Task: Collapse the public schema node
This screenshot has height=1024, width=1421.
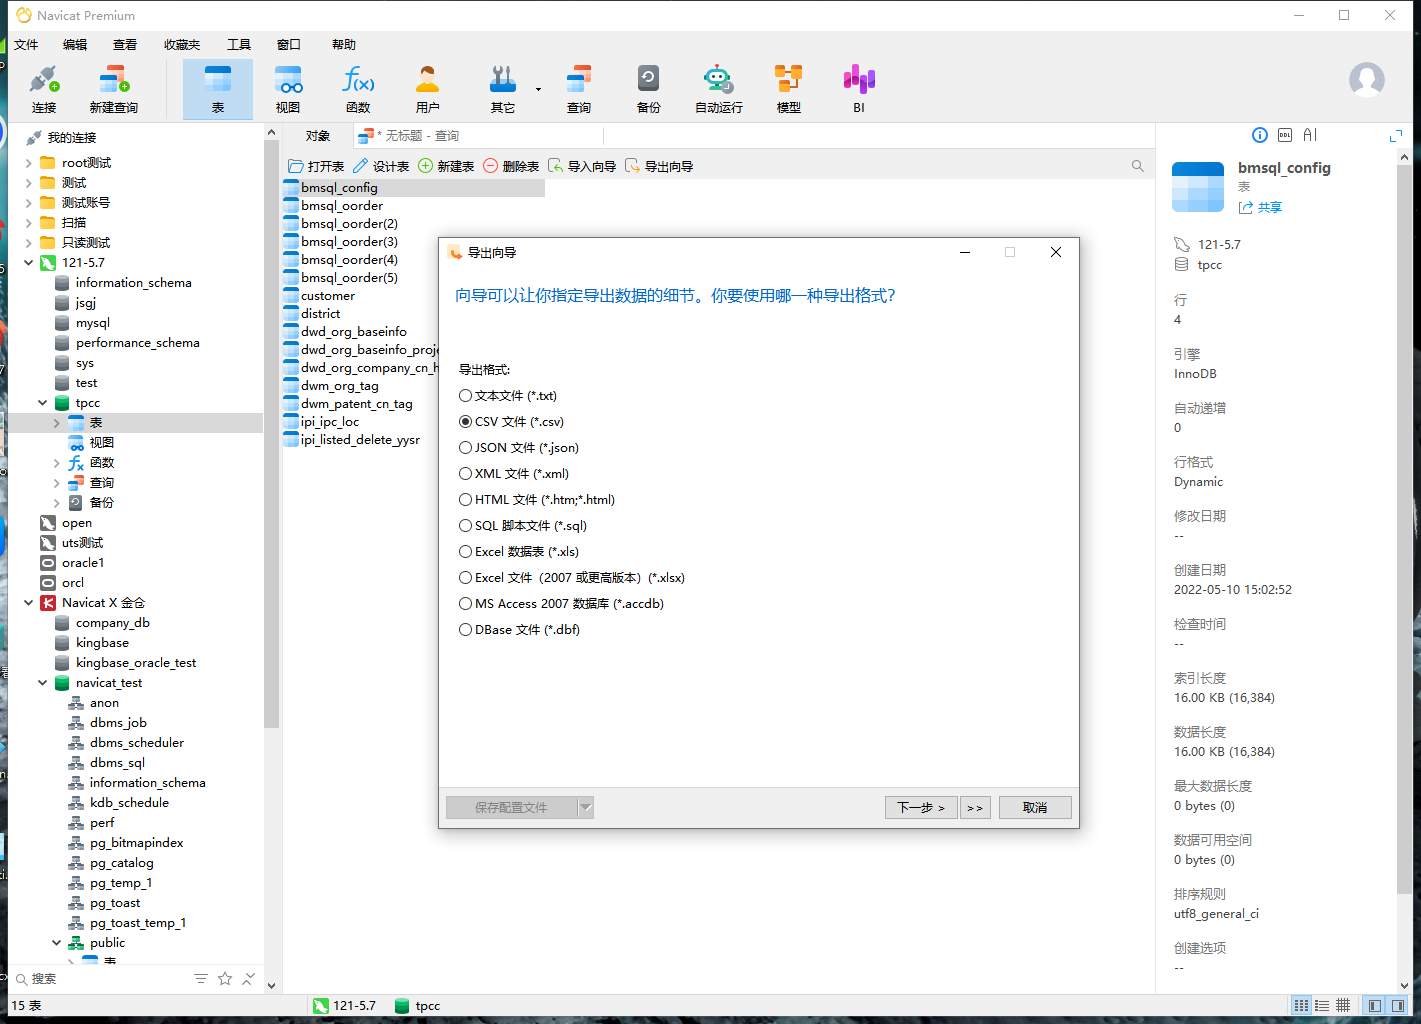Action: [56, 943]
